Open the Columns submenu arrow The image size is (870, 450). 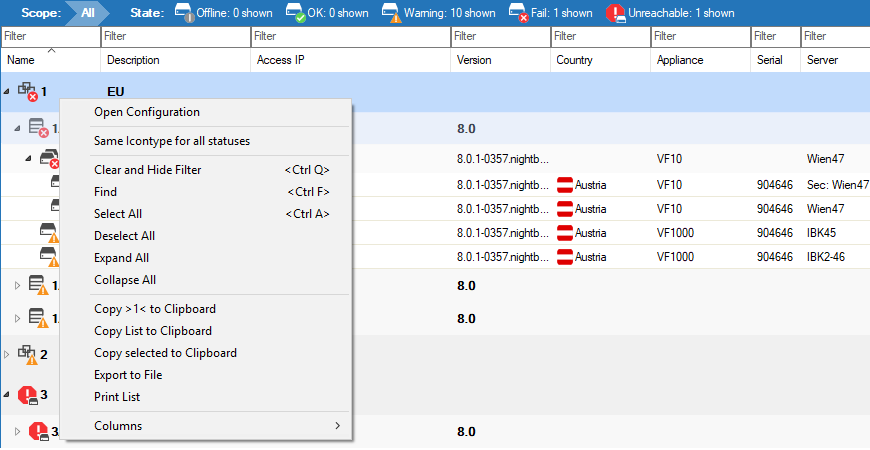[x=337, y=426]
